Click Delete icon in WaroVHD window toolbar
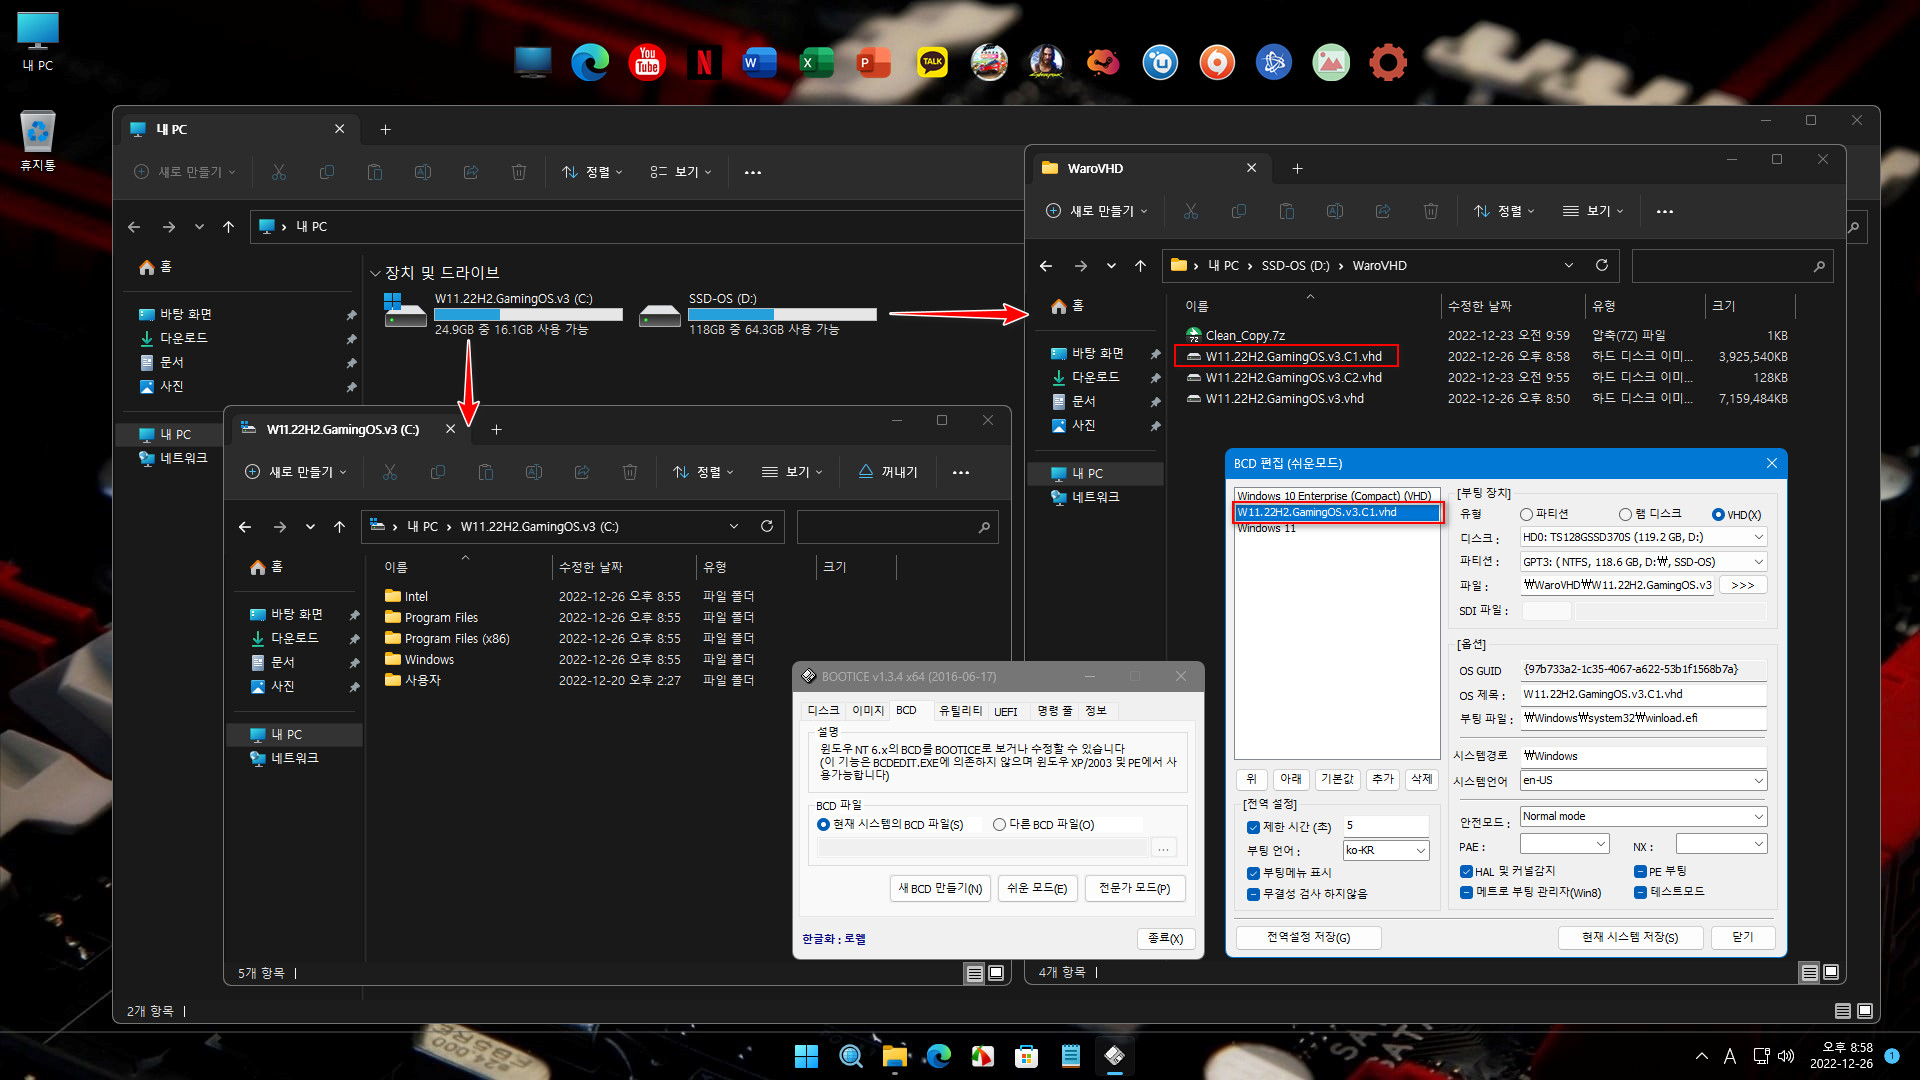Viewport: 1920px width, 1080px height. coord(1430,211)
